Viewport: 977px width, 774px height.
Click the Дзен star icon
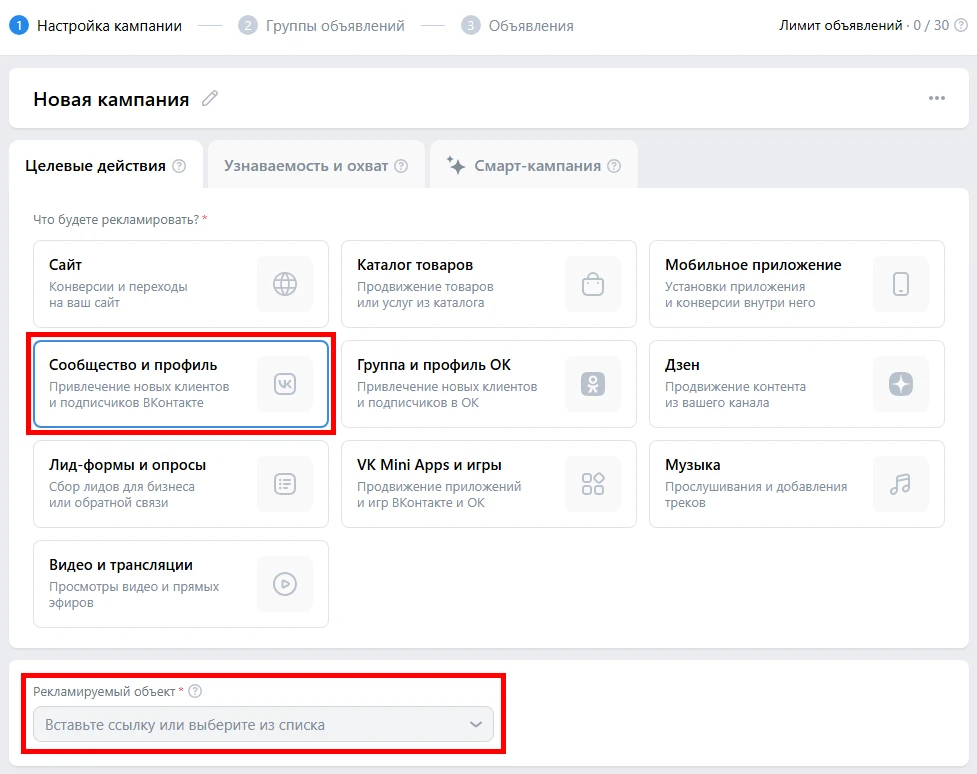coord(901,384)
